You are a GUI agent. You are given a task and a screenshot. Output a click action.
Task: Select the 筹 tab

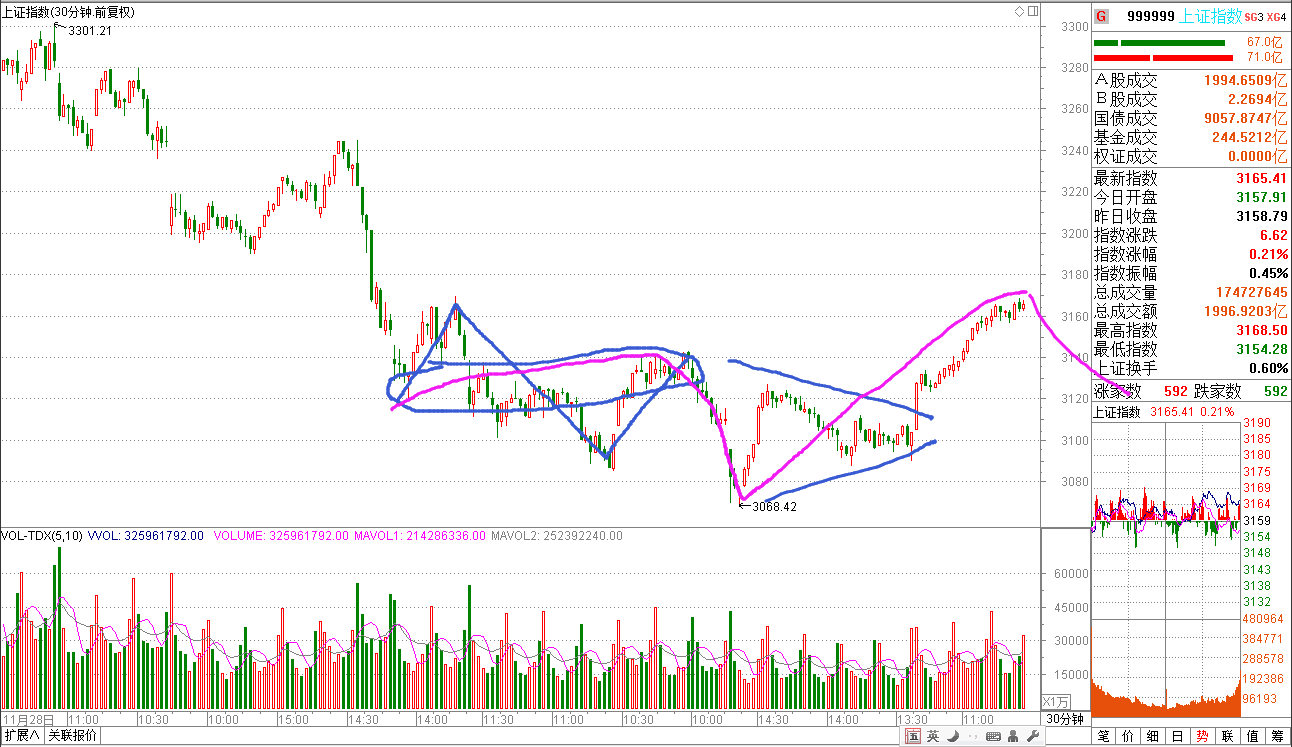(x=1276, y=737)
